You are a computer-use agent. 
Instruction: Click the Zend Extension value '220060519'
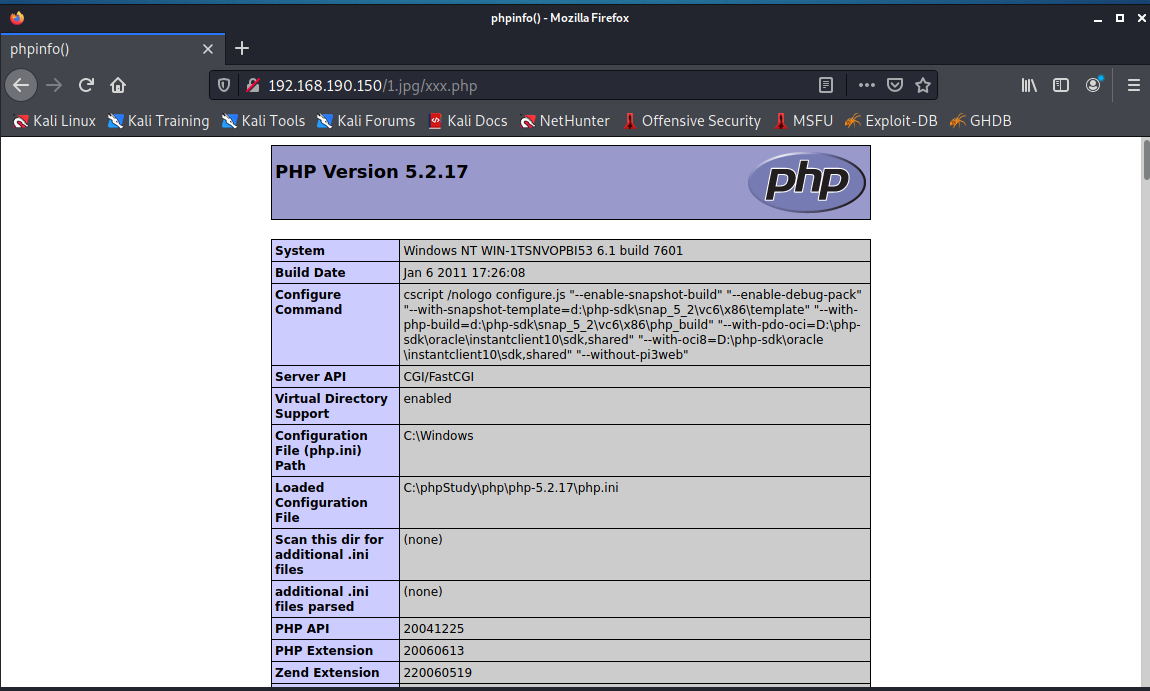pos(437,673)
